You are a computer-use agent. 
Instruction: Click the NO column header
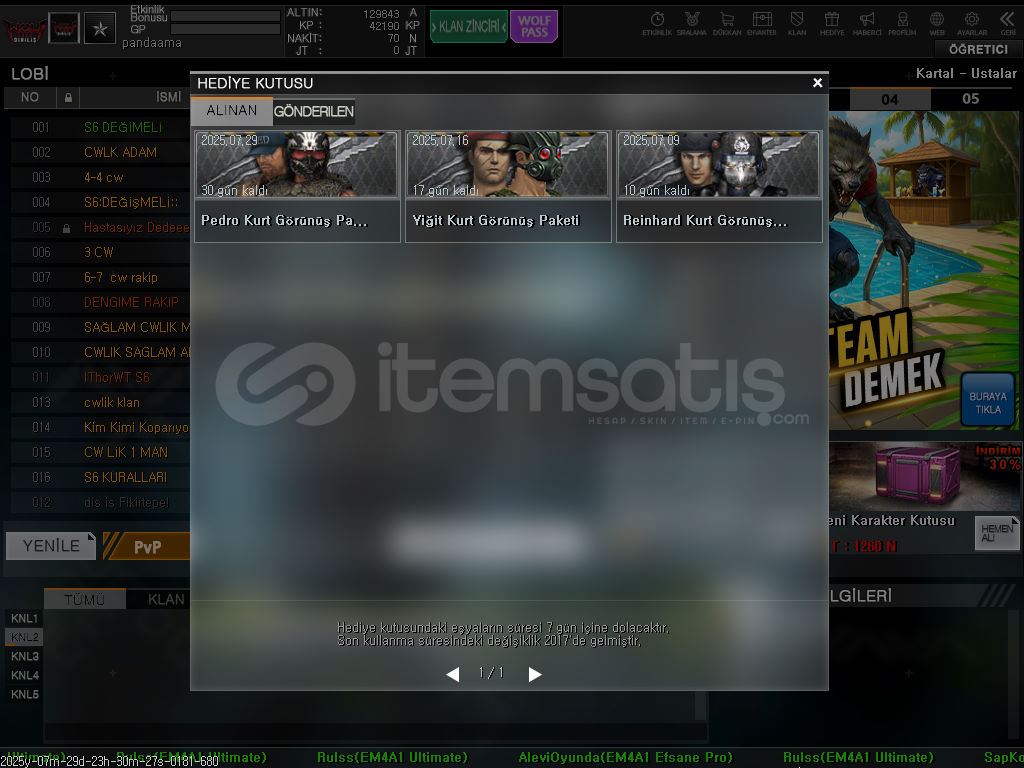[x=29, y=97]
